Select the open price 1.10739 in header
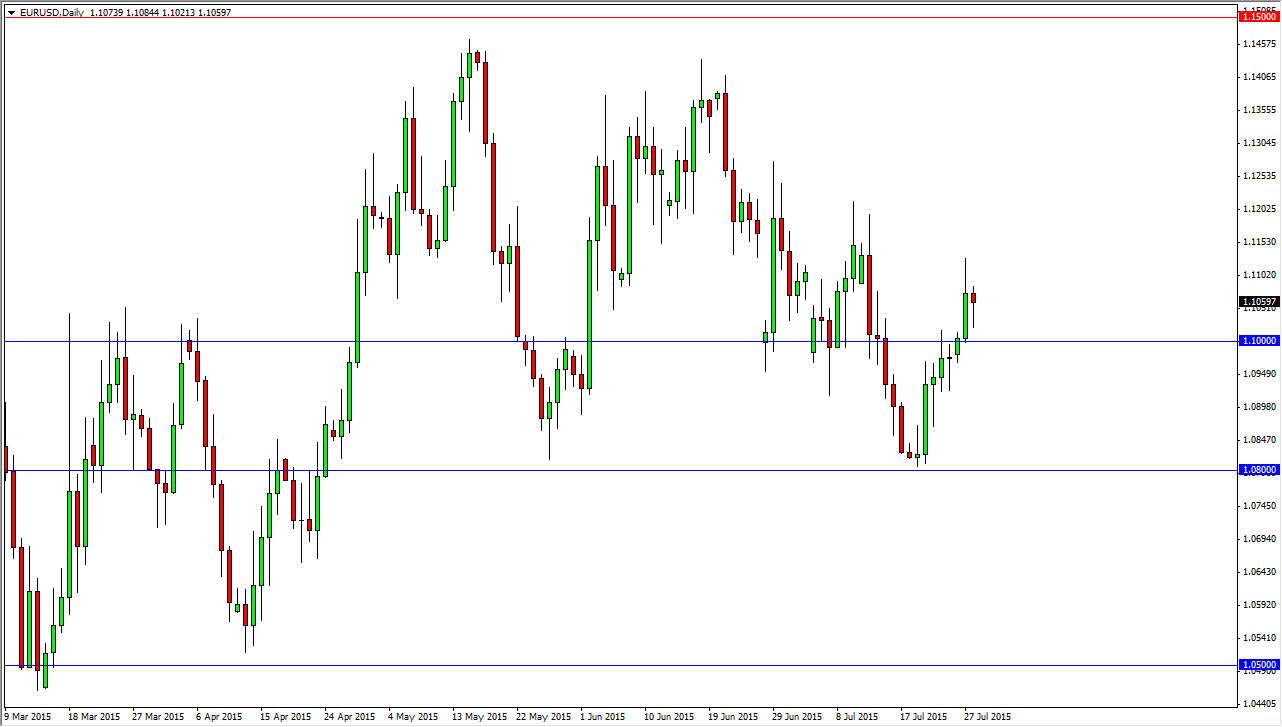 pos(106,13)
